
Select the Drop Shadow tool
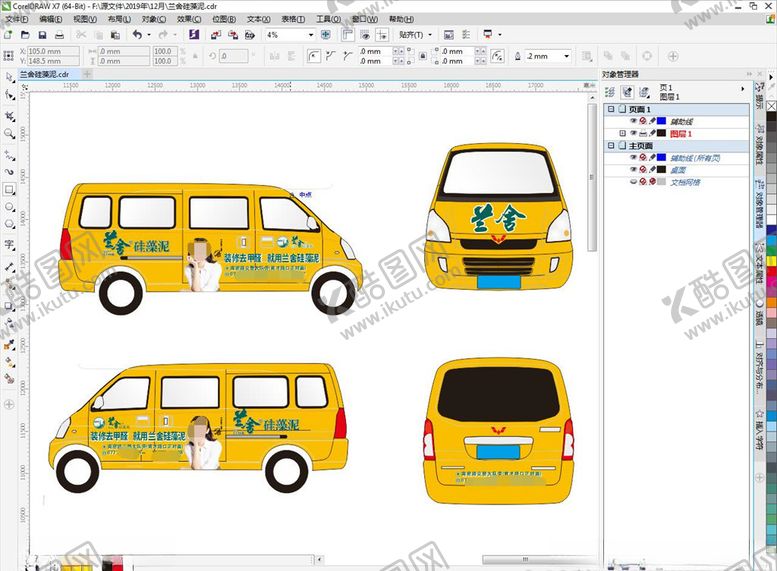click(9, 306)
